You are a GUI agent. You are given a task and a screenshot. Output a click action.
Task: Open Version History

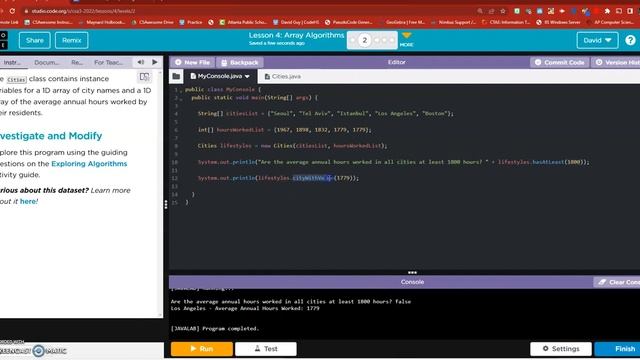click(616, 62)
